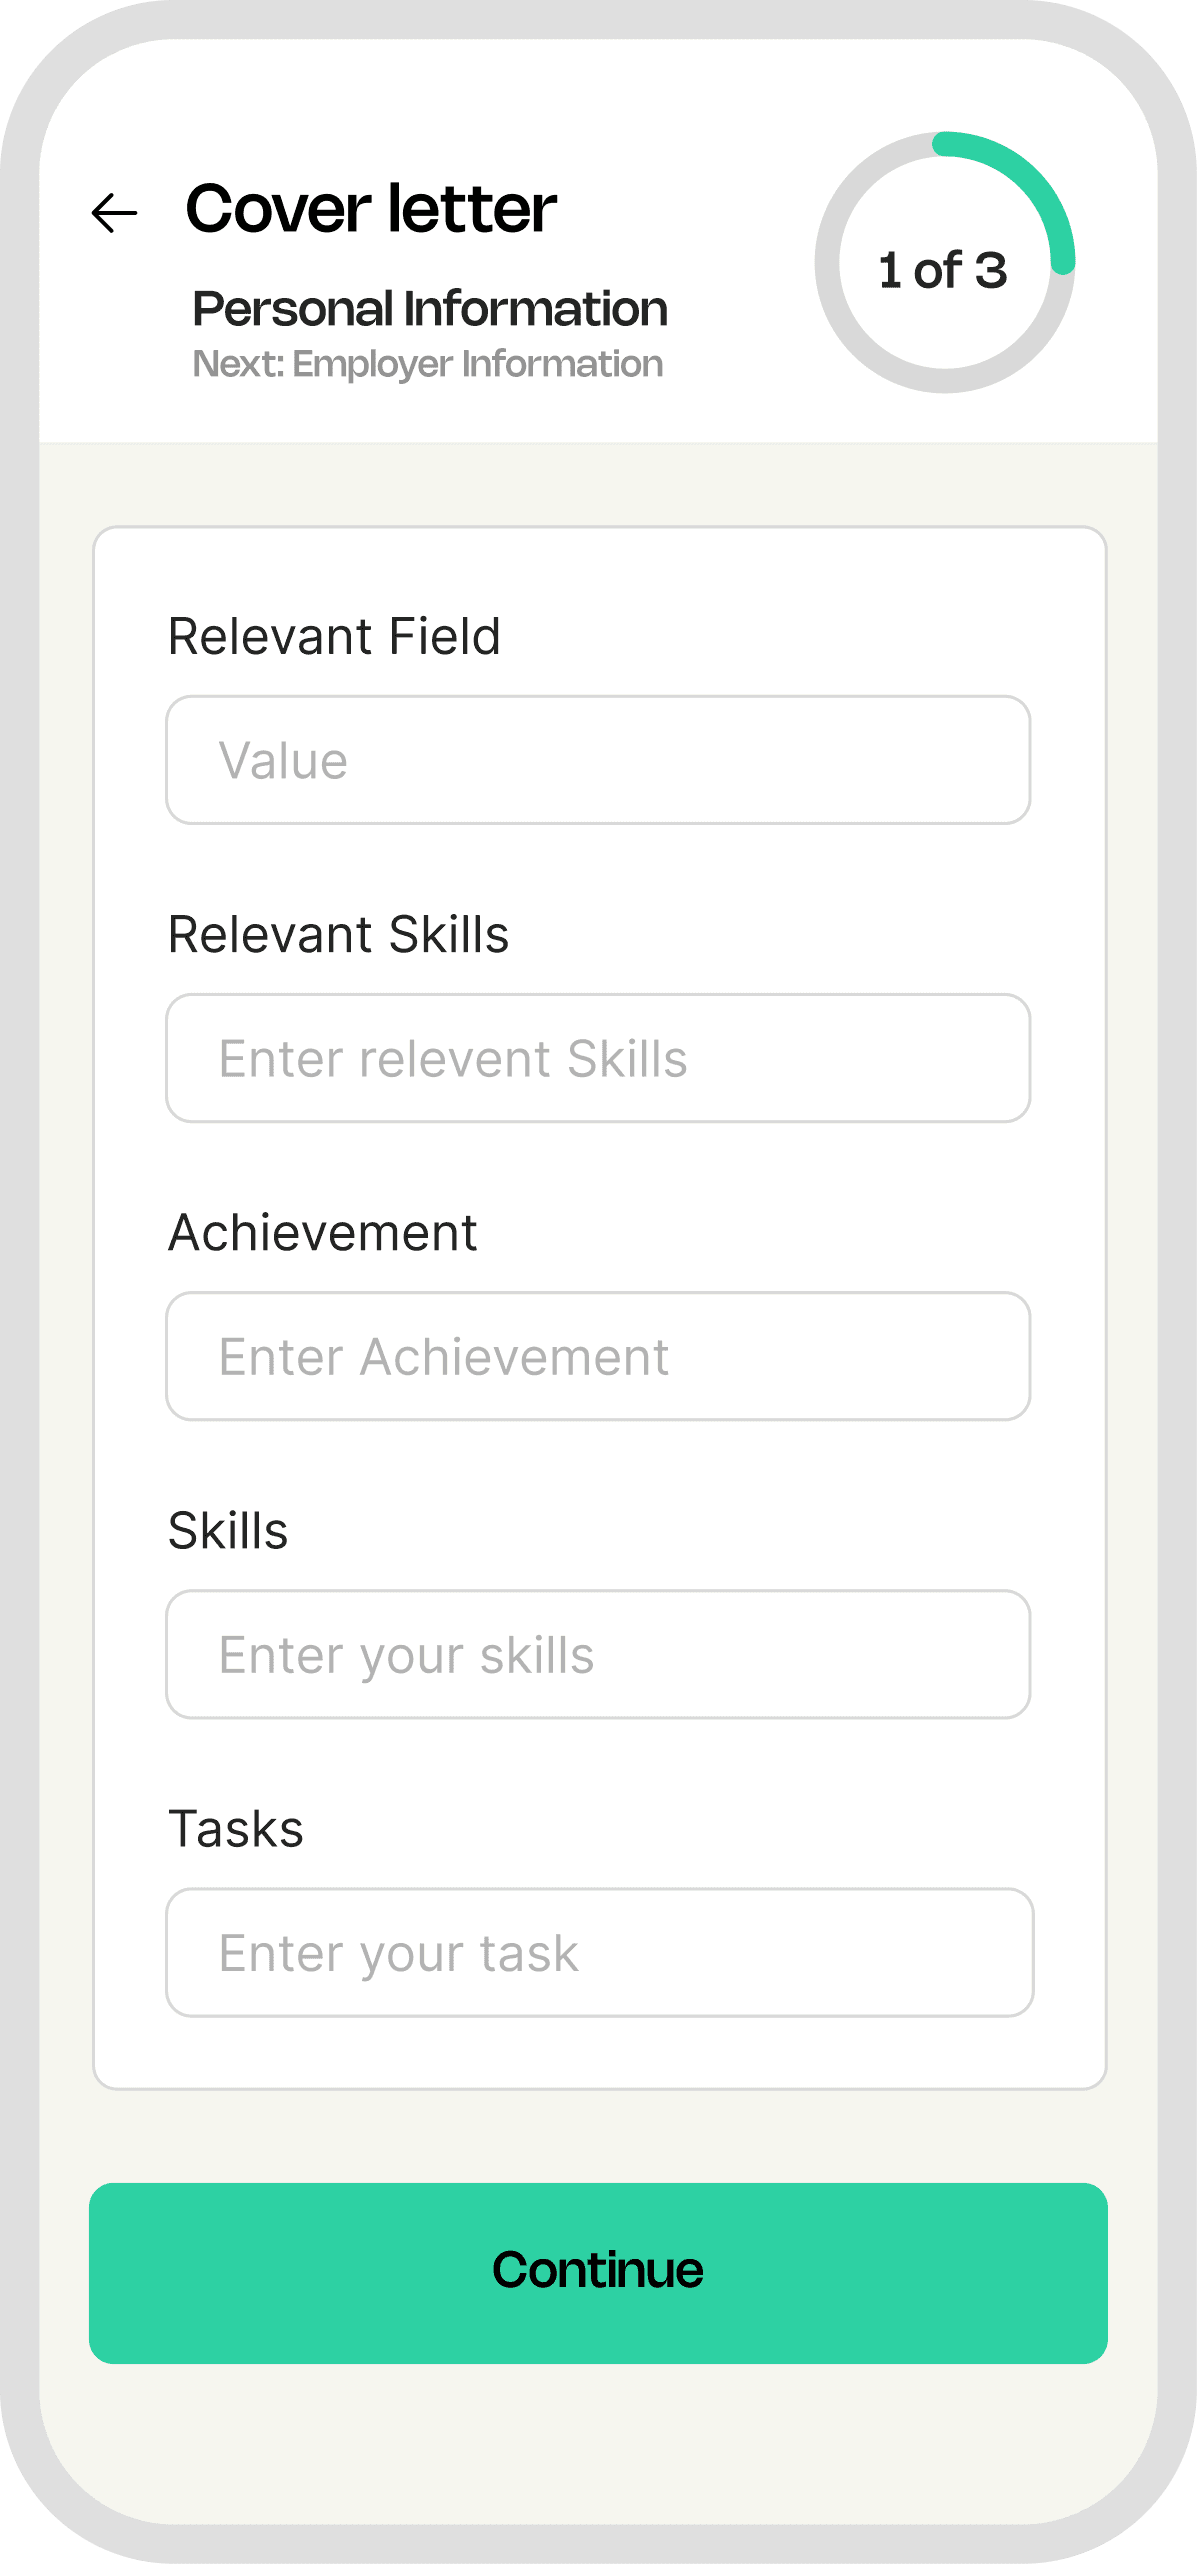Screen dimensions: 1197x2564
Task: Click the Cover letter title
Action: click(370, 210)
